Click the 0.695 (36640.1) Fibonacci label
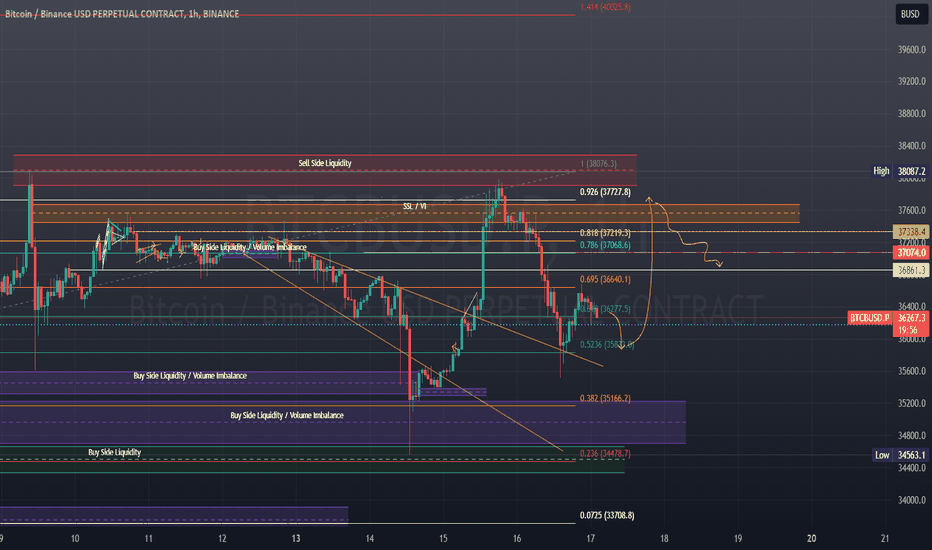 (x=605, y=279)
